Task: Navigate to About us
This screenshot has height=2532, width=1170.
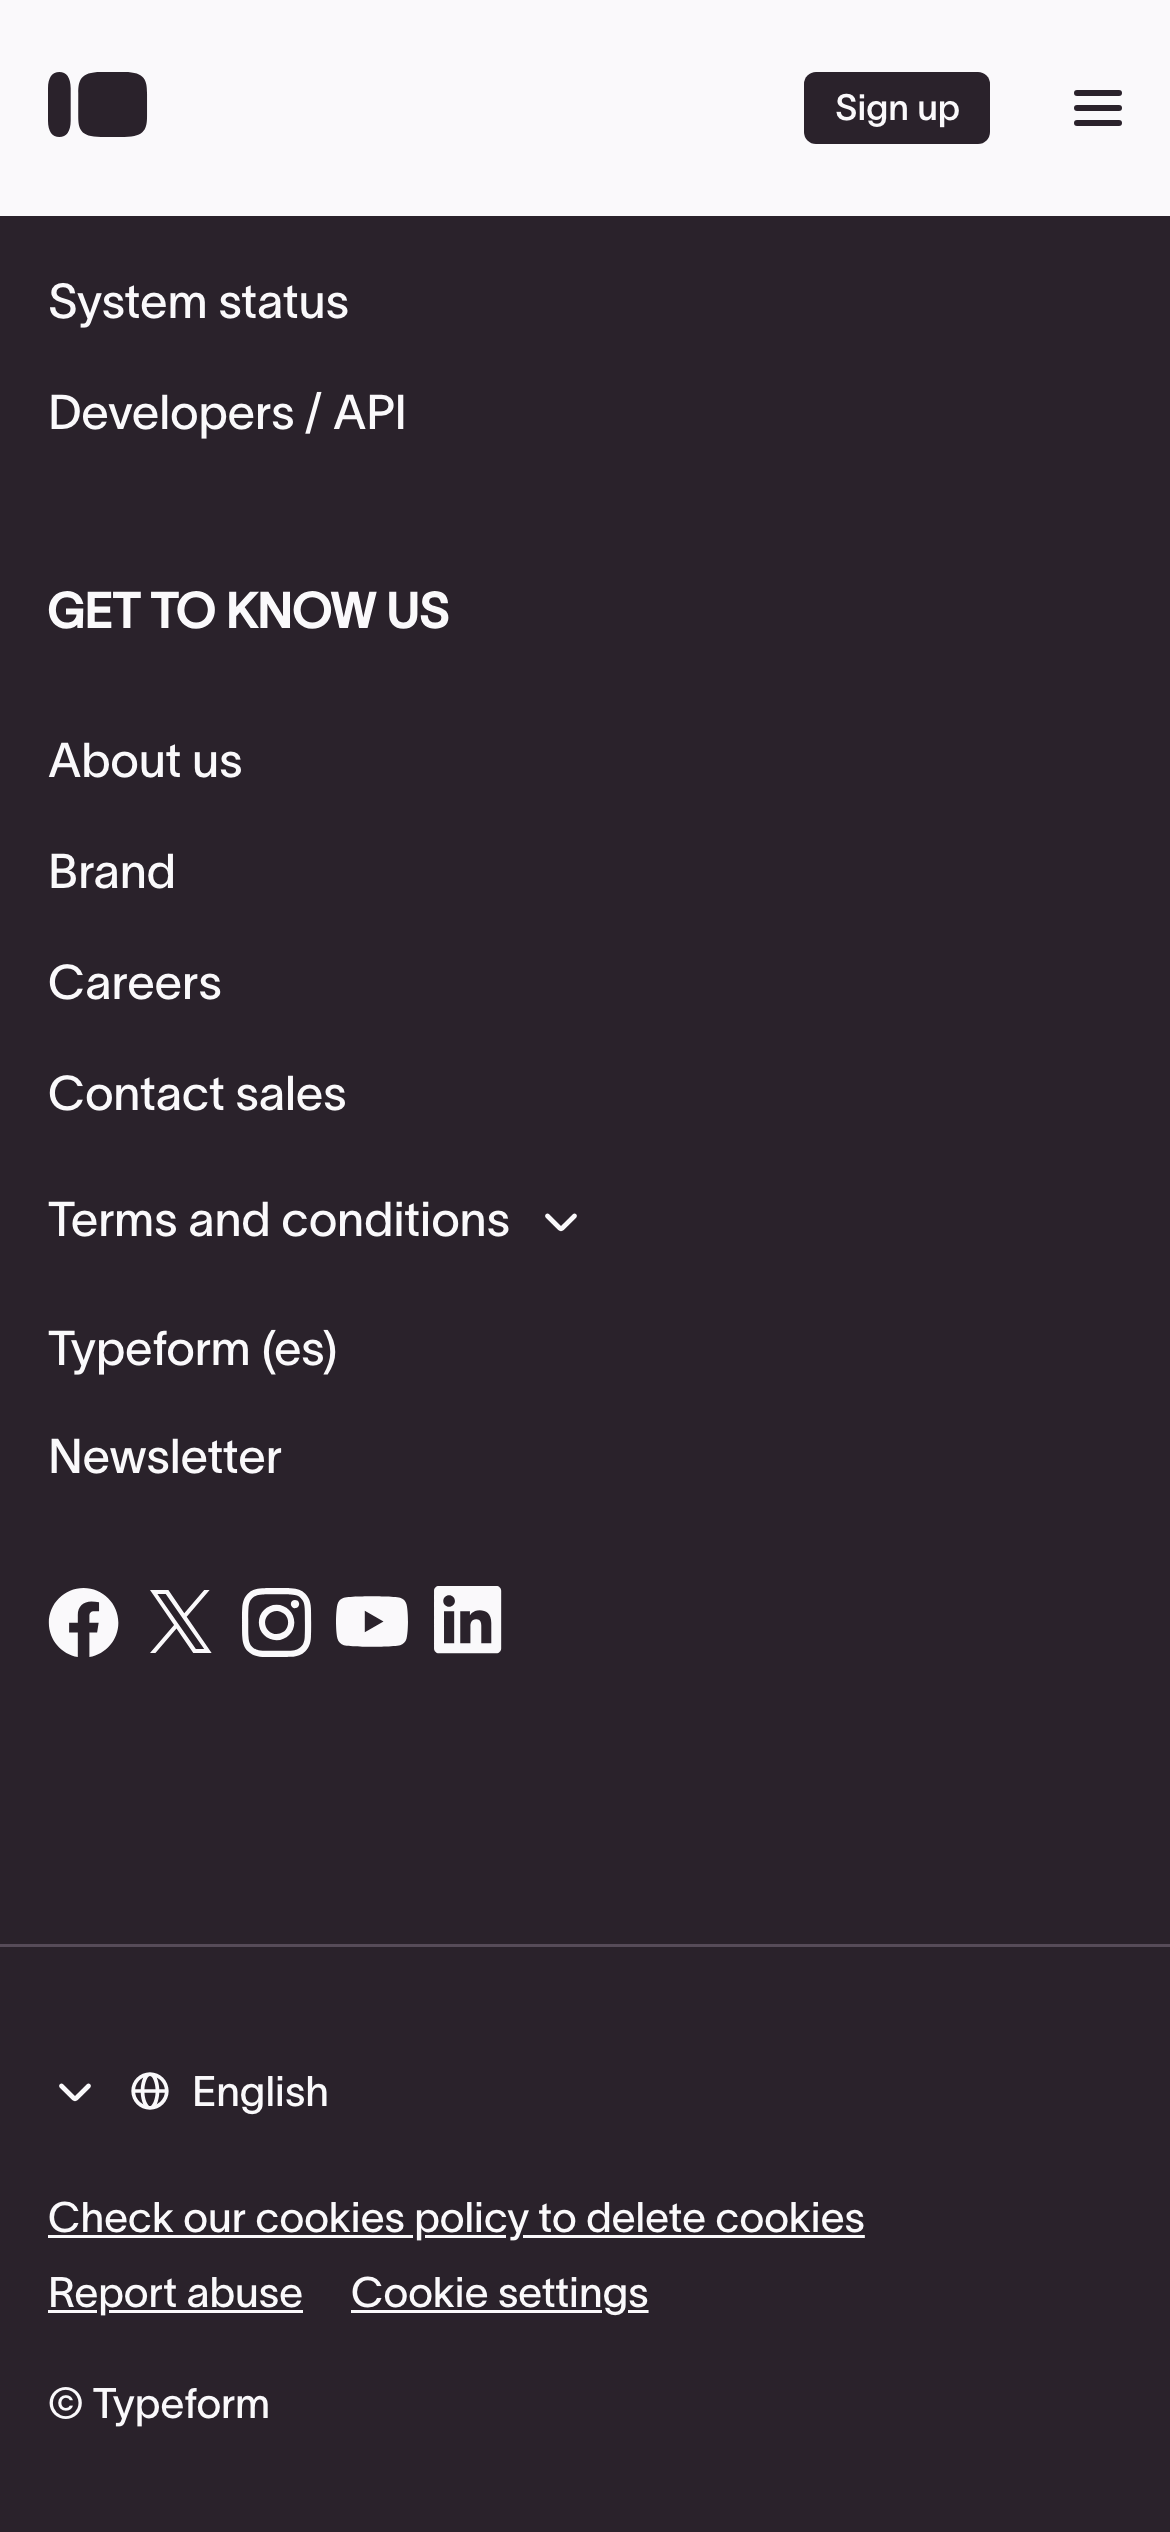Action: [x=145, y=761]
